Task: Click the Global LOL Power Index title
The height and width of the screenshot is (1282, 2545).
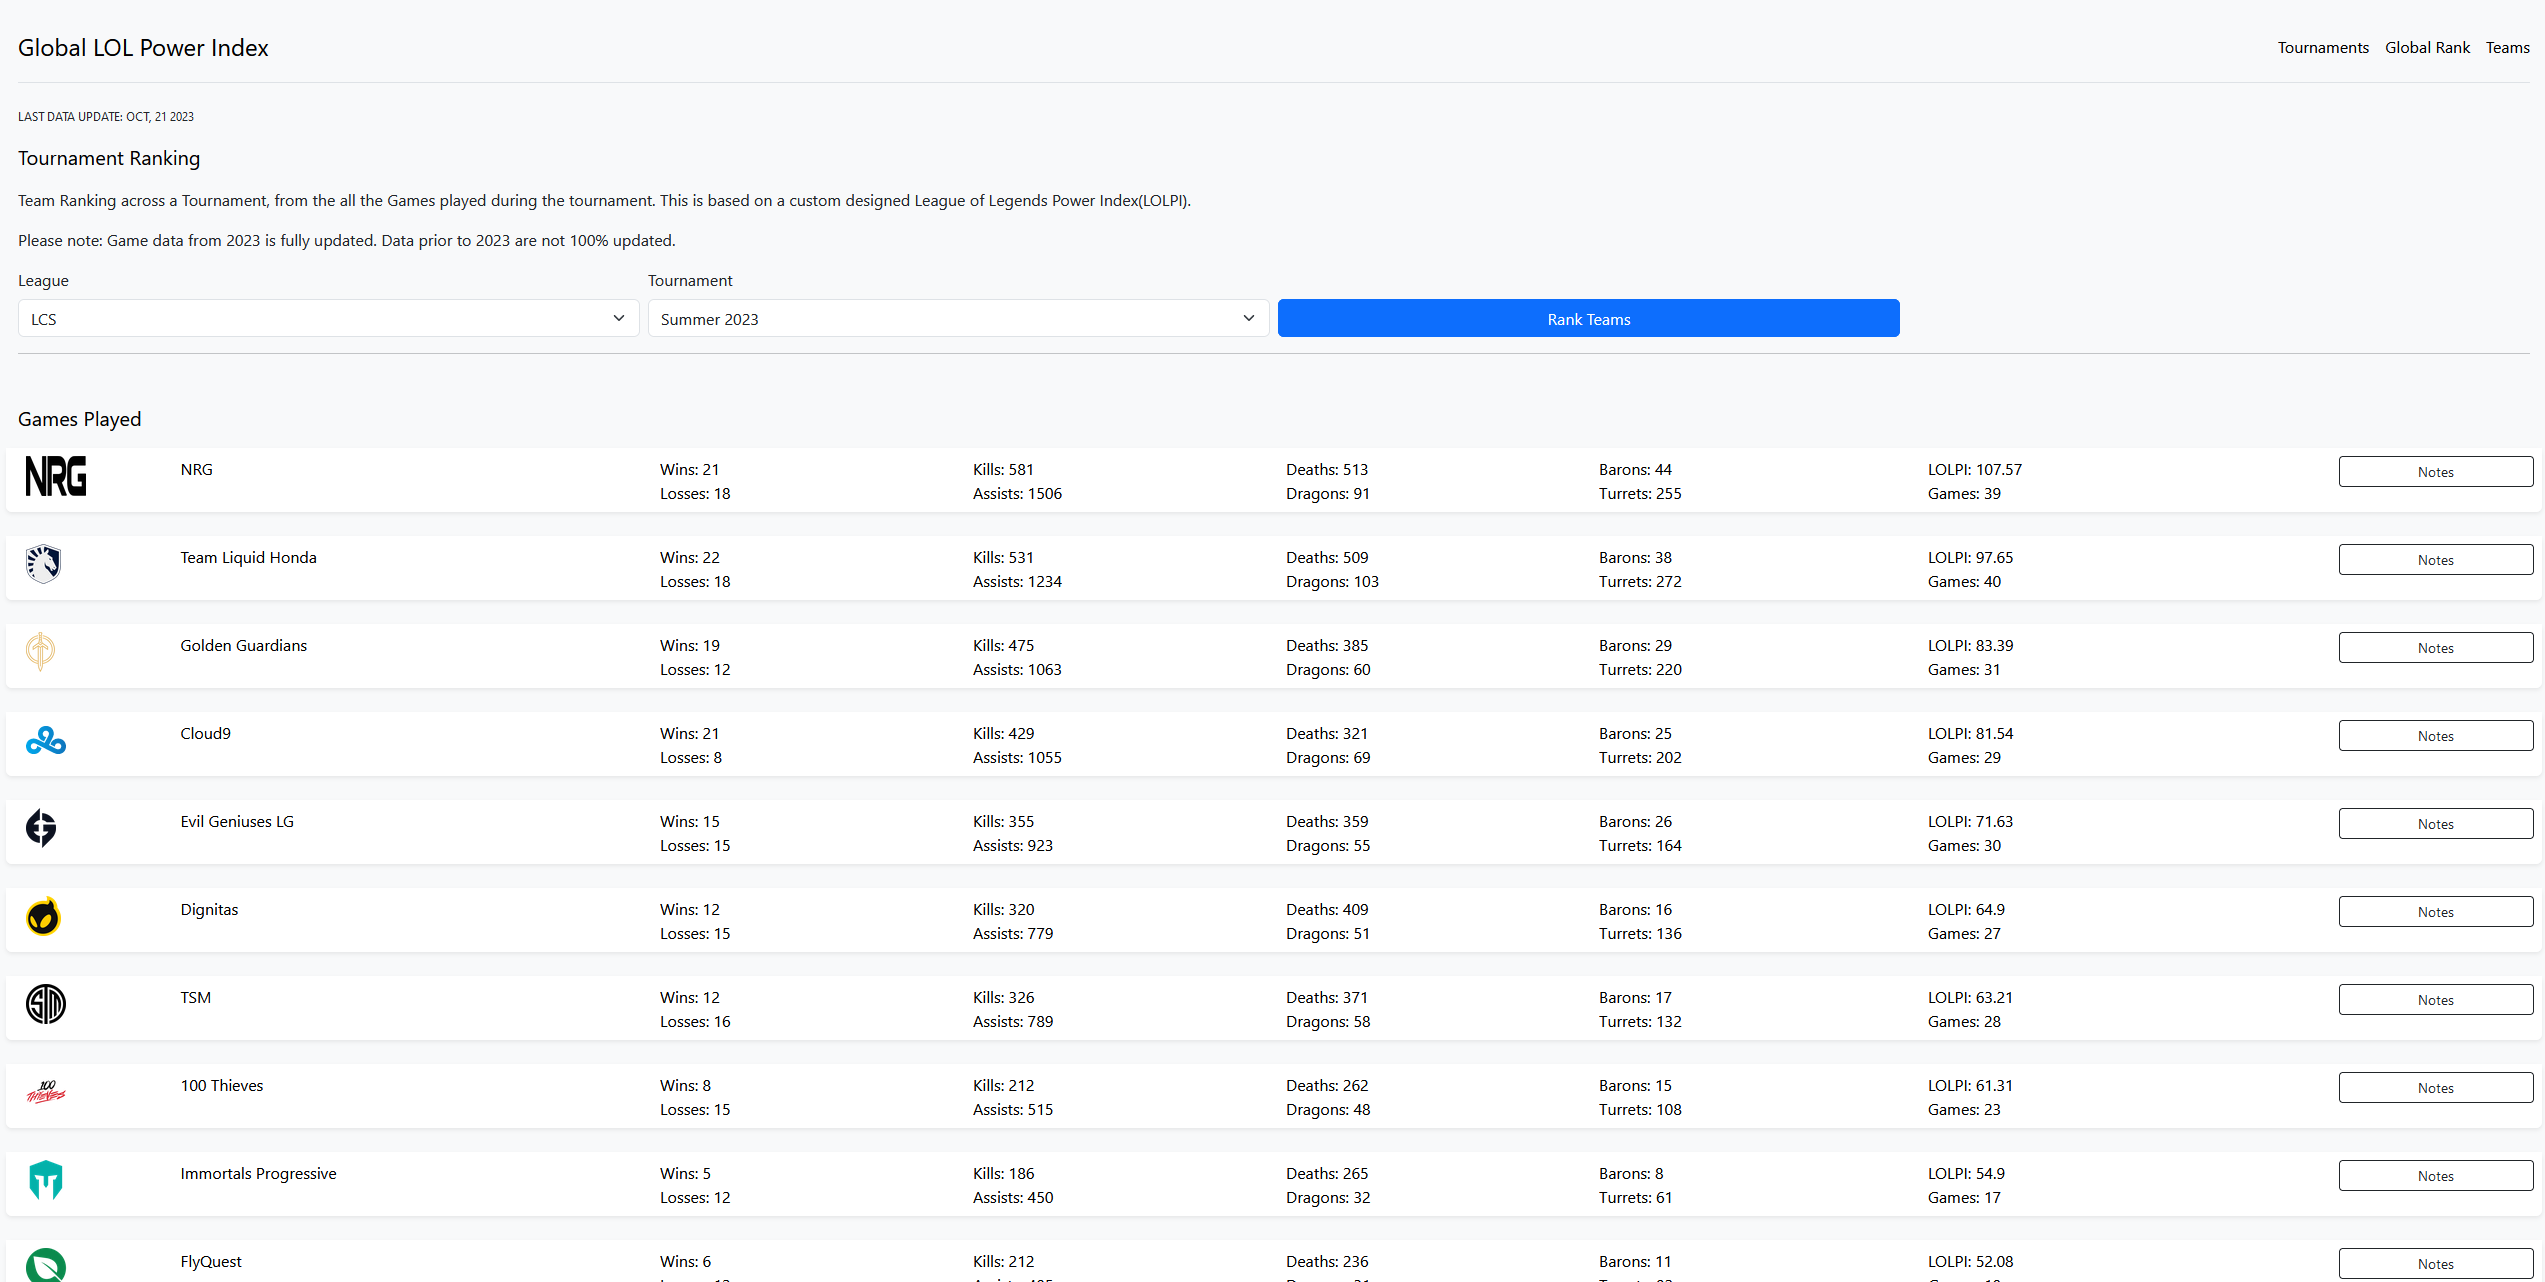Action: point(143,48)
